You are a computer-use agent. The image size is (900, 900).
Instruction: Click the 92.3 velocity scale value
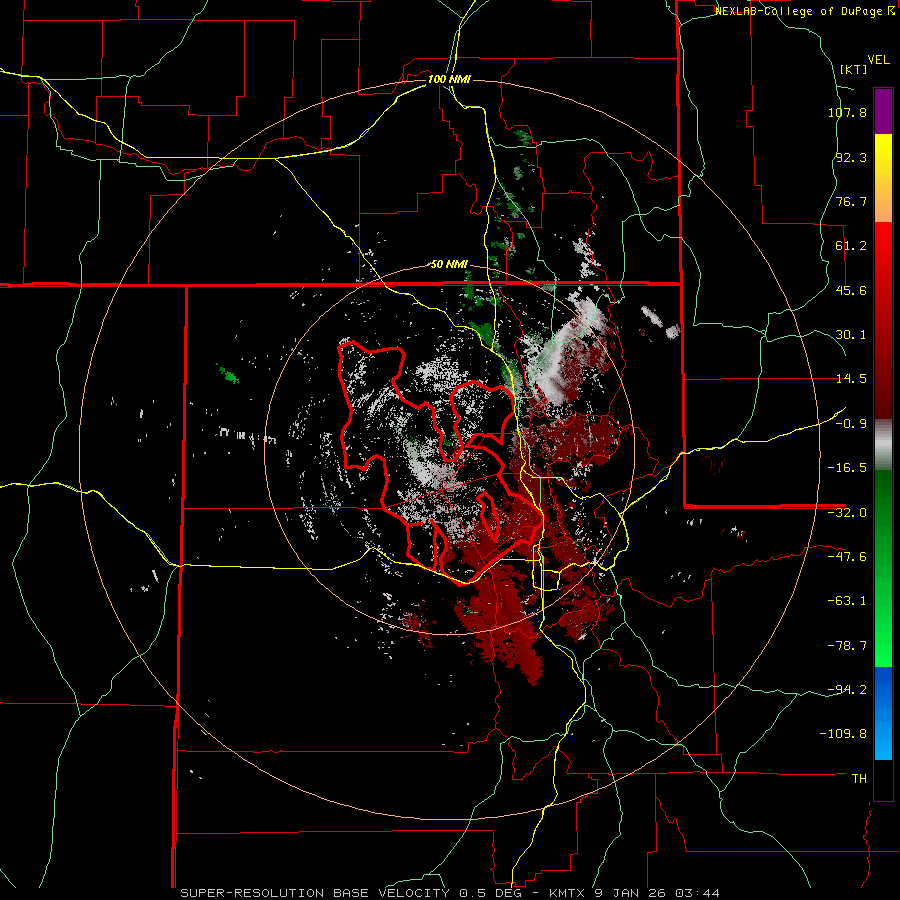(851, 157)
